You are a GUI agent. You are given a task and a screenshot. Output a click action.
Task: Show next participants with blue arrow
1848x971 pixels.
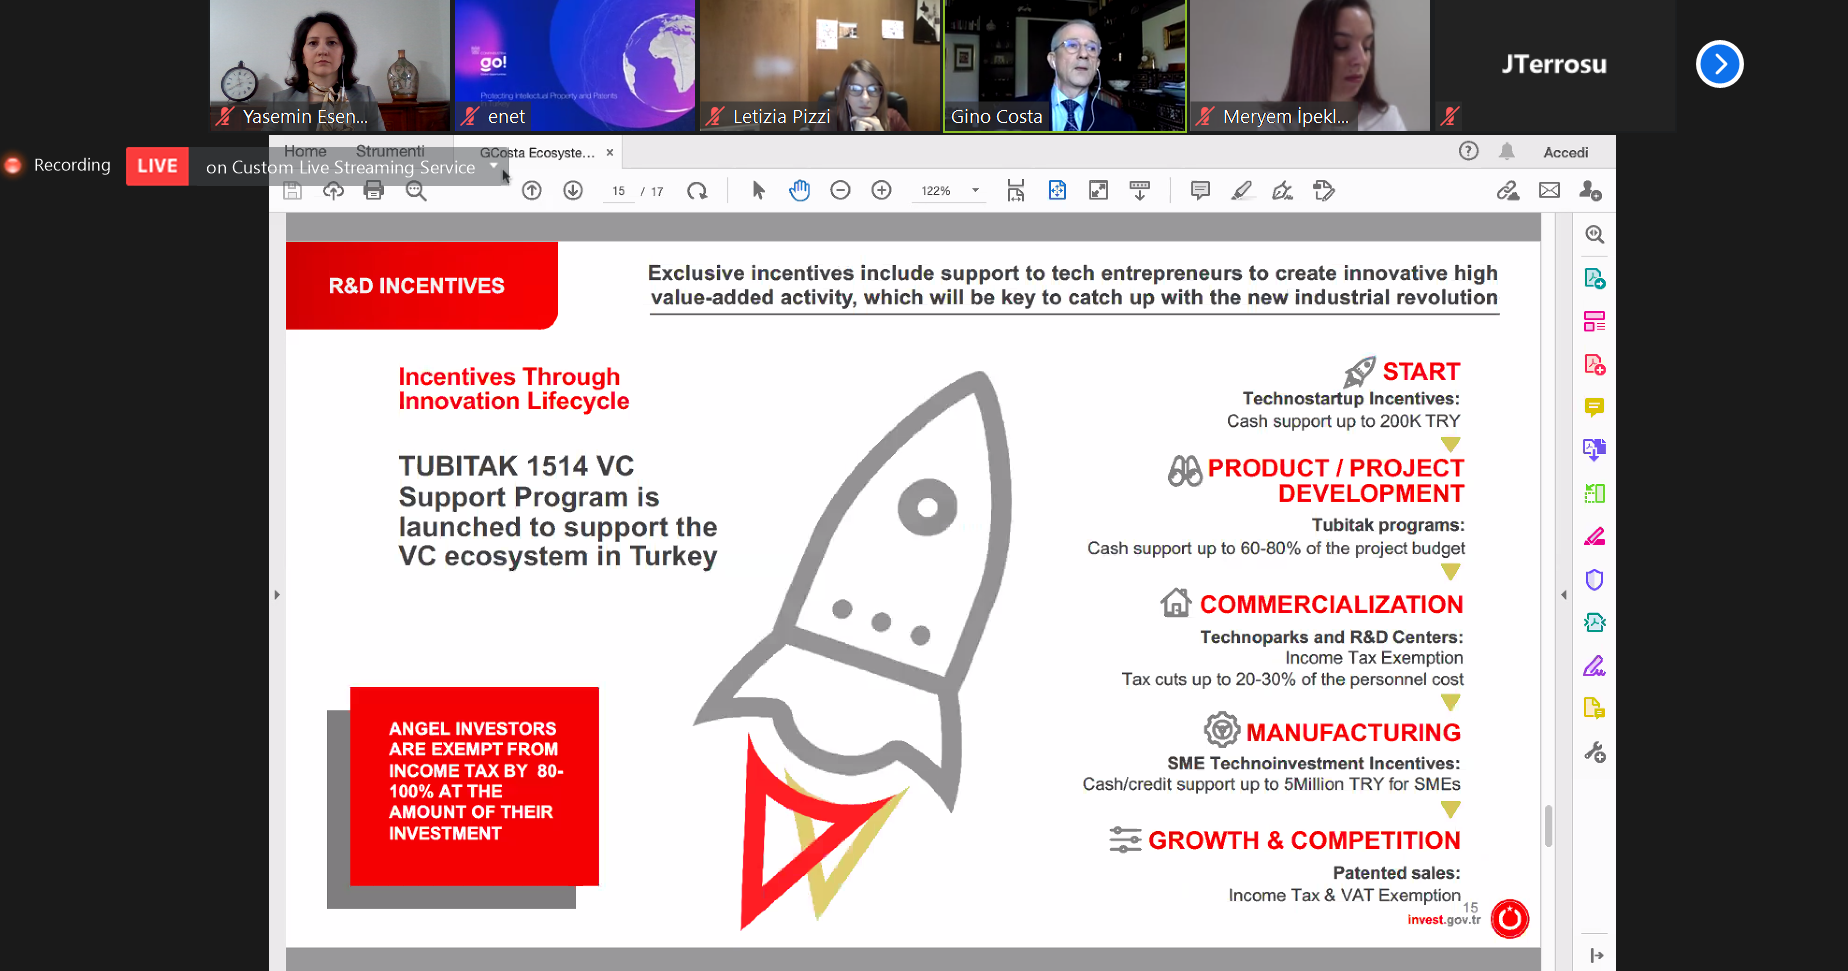click(1720, 64)
